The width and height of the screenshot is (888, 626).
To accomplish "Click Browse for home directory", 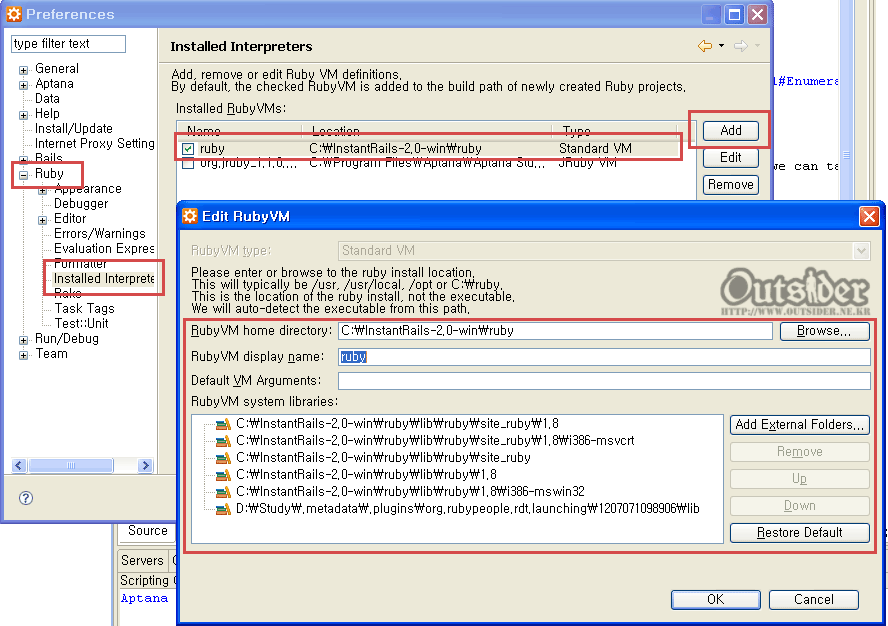I will point(824,331).
